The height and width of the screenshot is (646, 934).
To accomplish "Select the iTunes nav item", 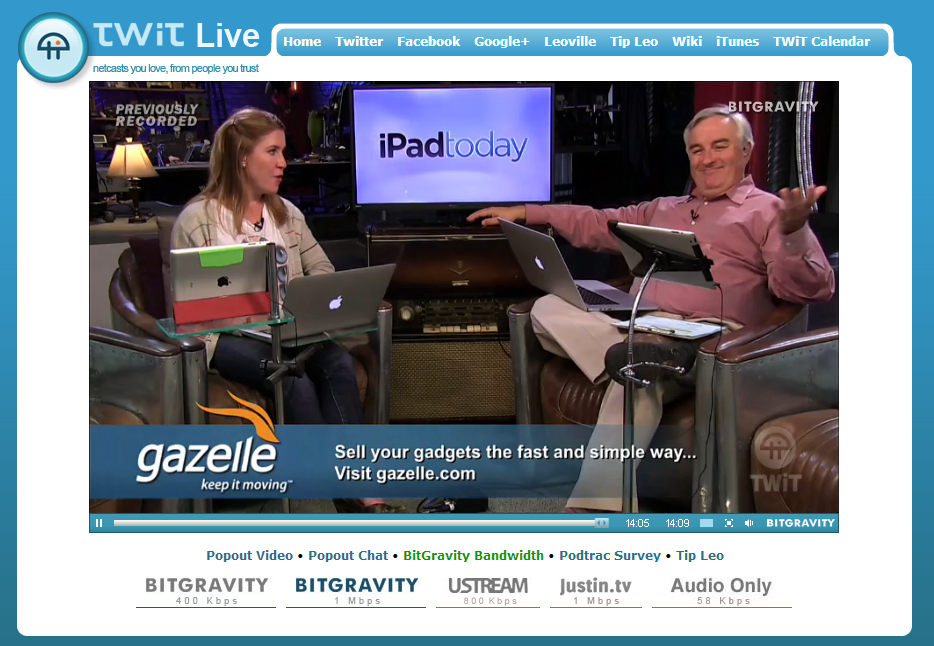I will [737, 42].
